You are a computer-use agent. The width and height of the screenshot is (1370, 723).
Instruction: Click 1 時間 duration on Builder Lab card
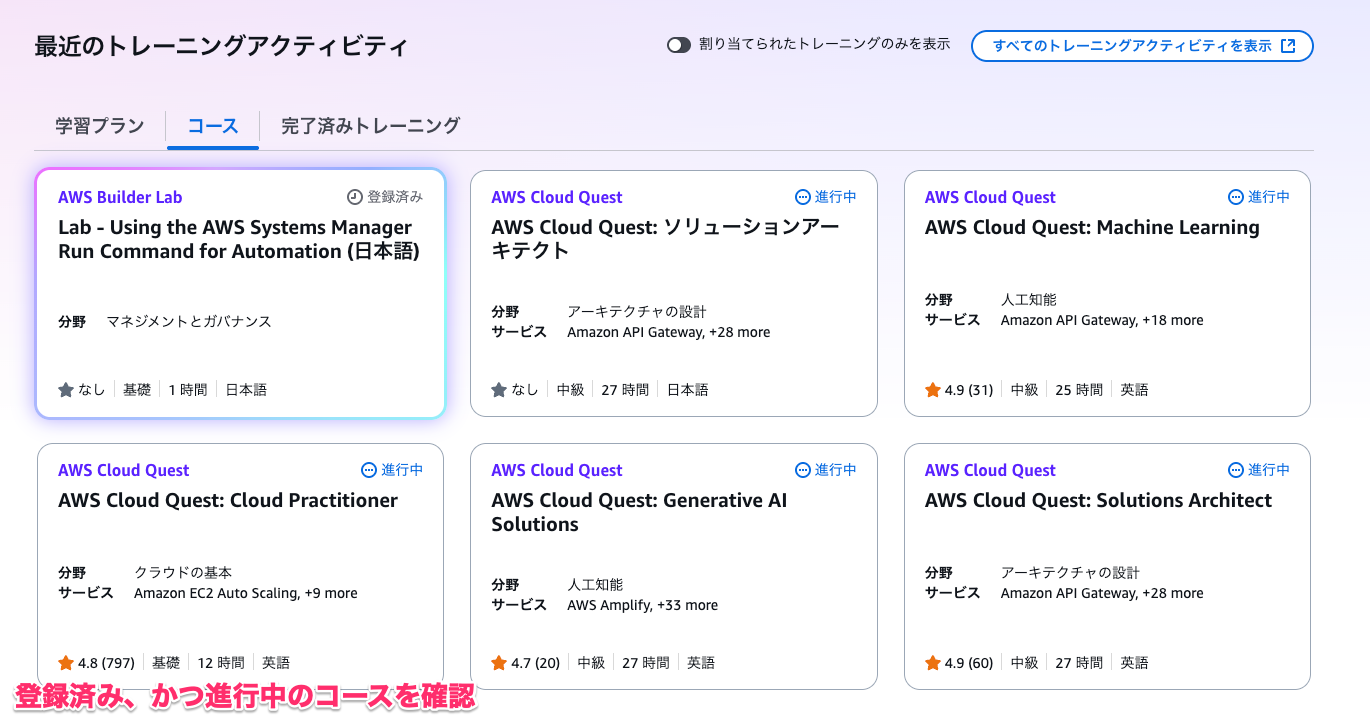point(188,390)
